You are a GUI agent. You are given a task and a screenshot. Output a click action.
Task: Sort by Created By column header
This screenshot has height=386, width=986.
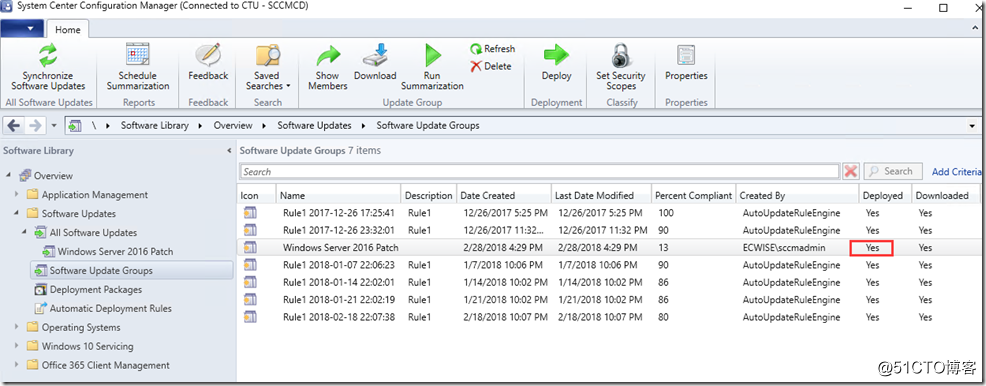797,195
